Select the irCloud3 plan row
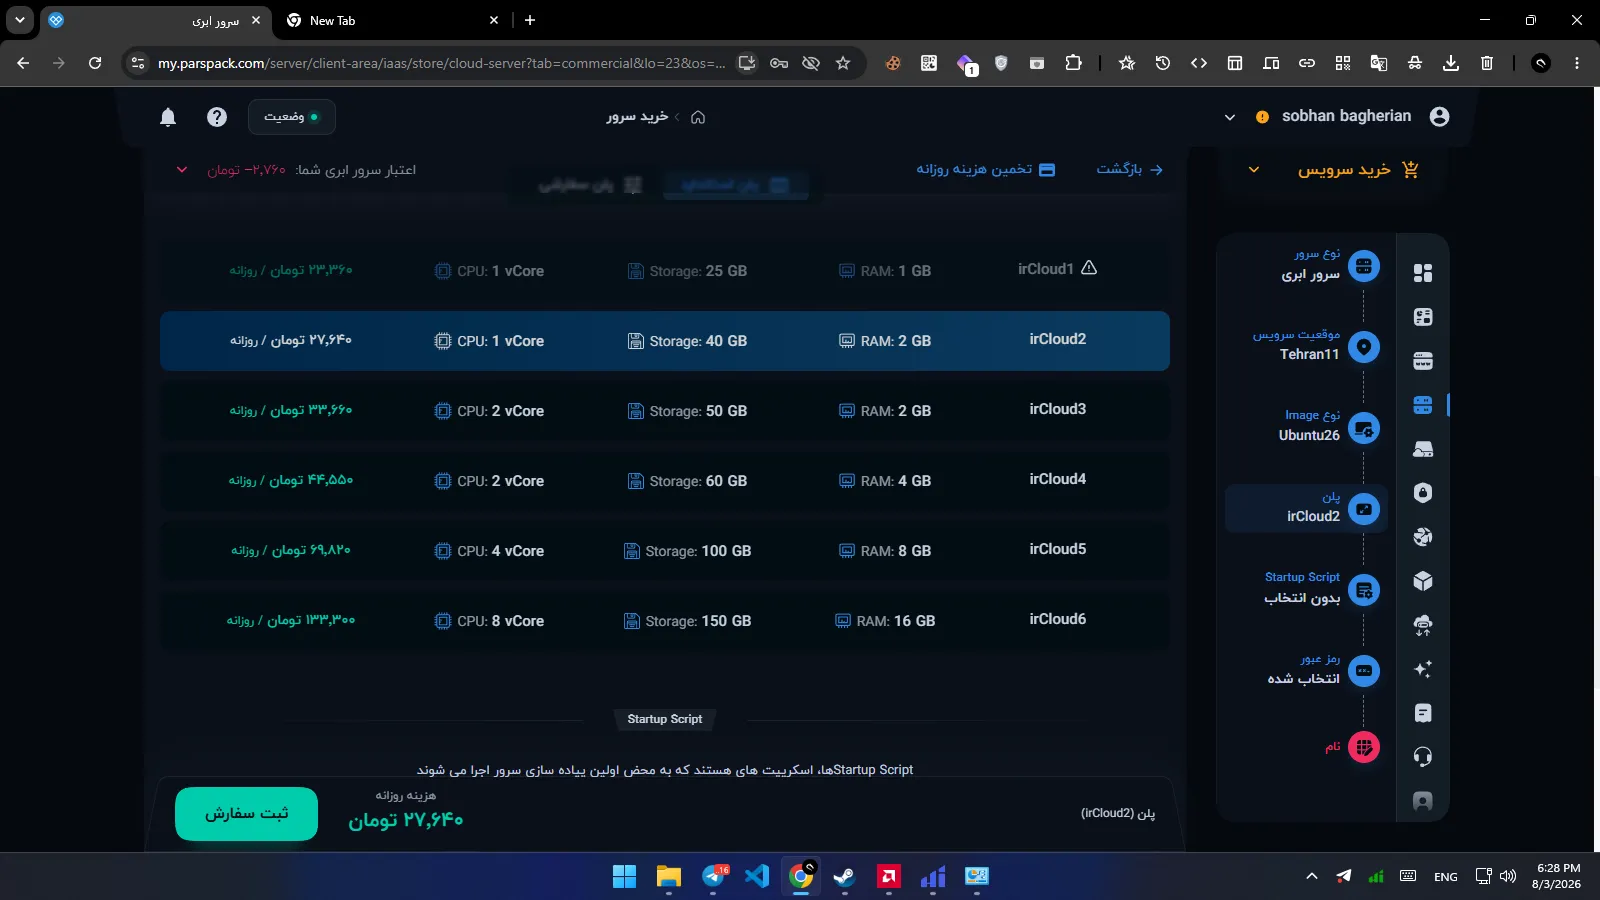This screenshot has height=900, width=1600. (665, 411)
